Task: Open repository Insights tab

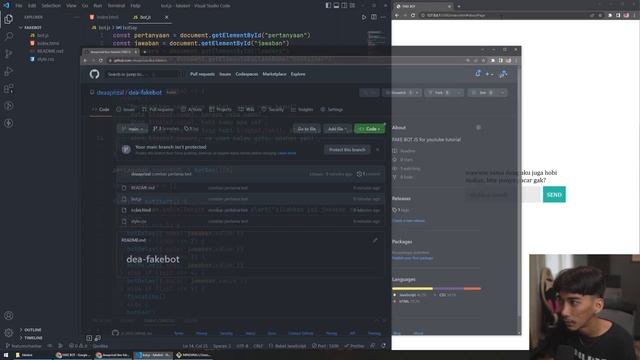Action: tap(302, 109)
